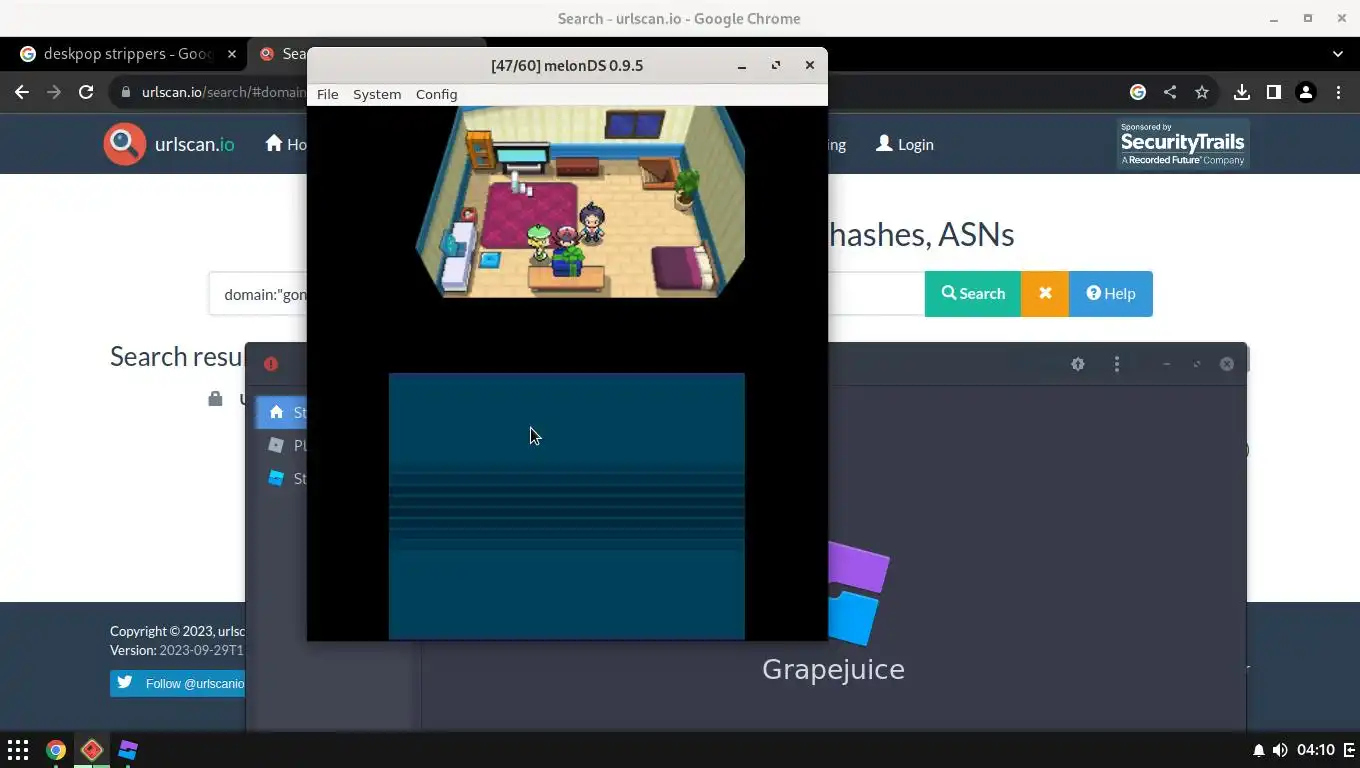
Task: Open the Chrome profile icon
Action: pyautogui.click(x=1306, y=92)
